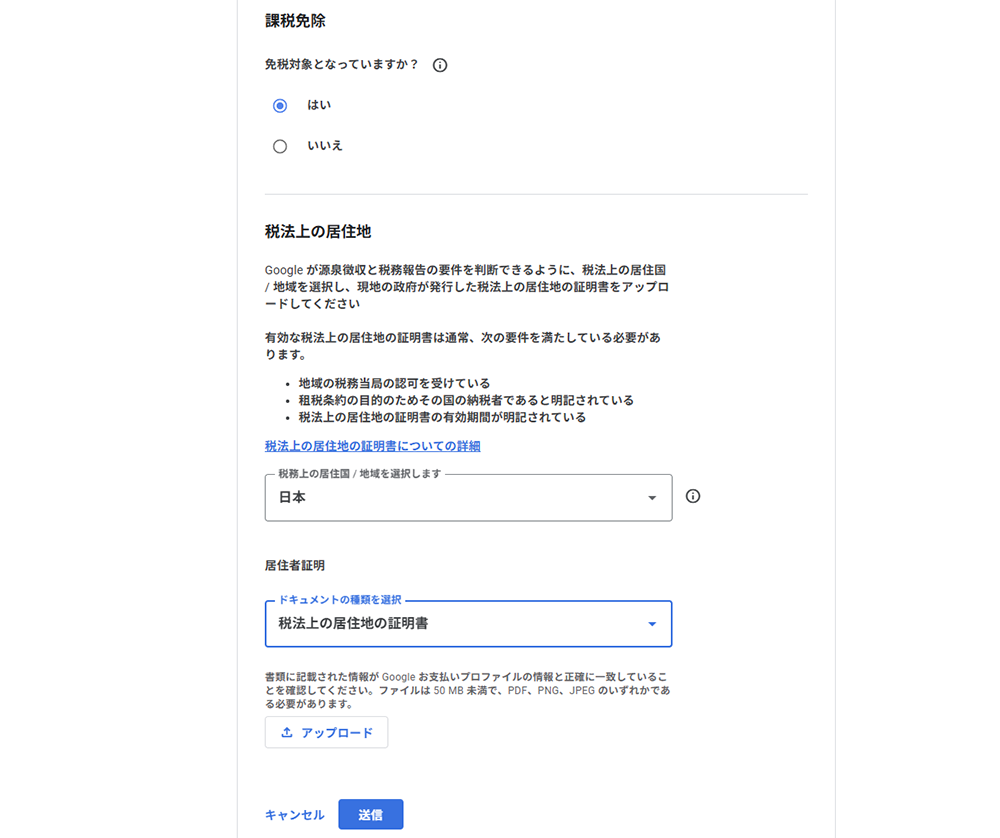Screen dimensions: 1000x838
Task: Click the 税法上の居住地 section heading
Action: coord(318,231)
